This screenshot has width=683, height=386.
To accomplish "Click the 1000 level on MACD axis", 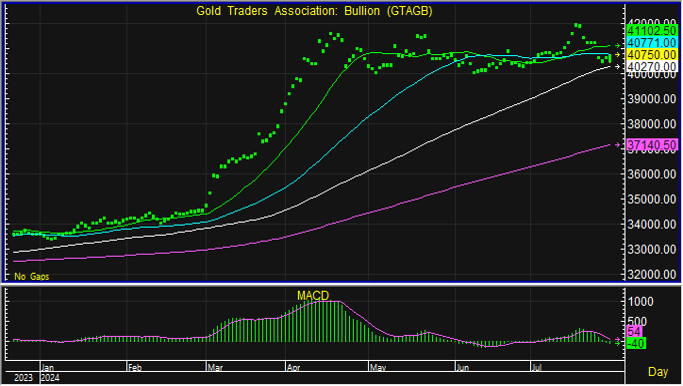I will pos(640,301).
